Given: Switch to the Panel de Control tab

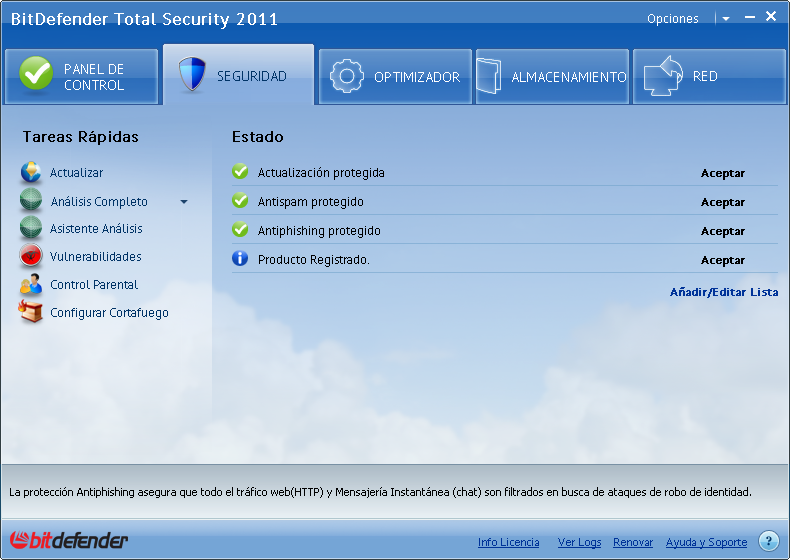Looking at the screenshot, I should point(81,77).
